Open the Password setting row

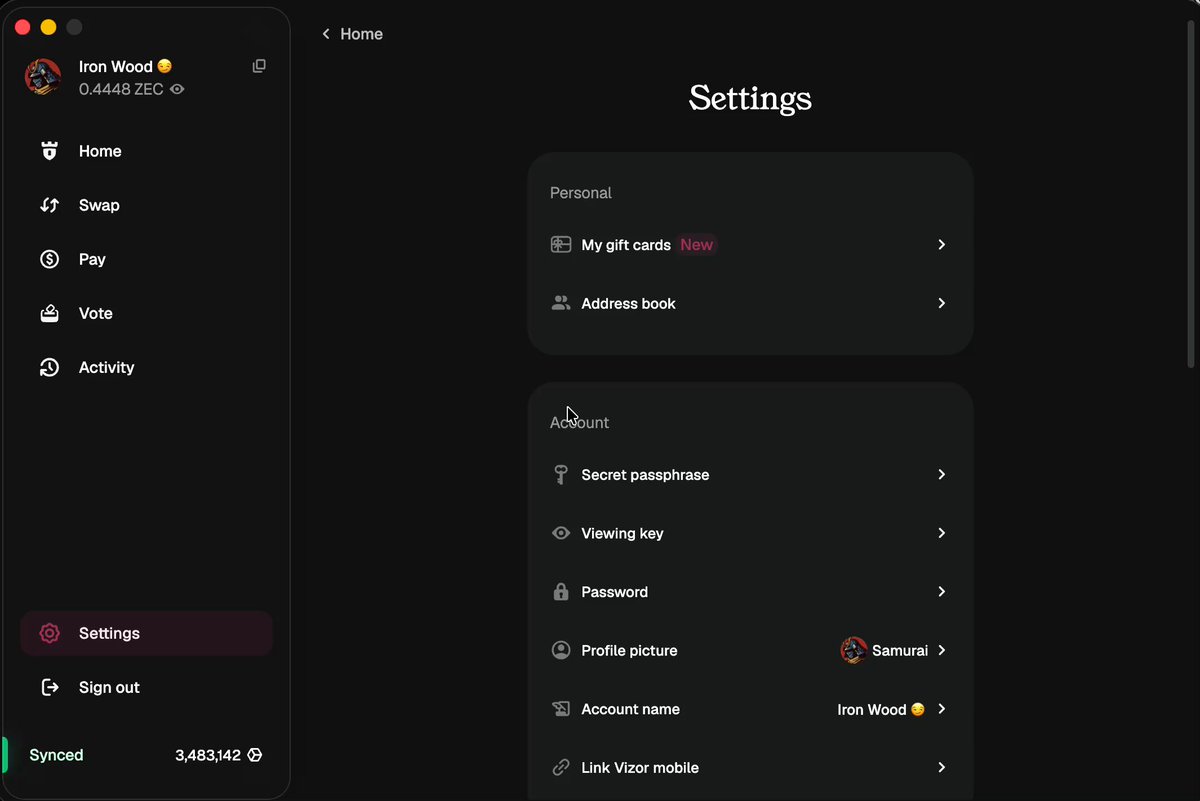pyautogui.click(x=750, y=592)
